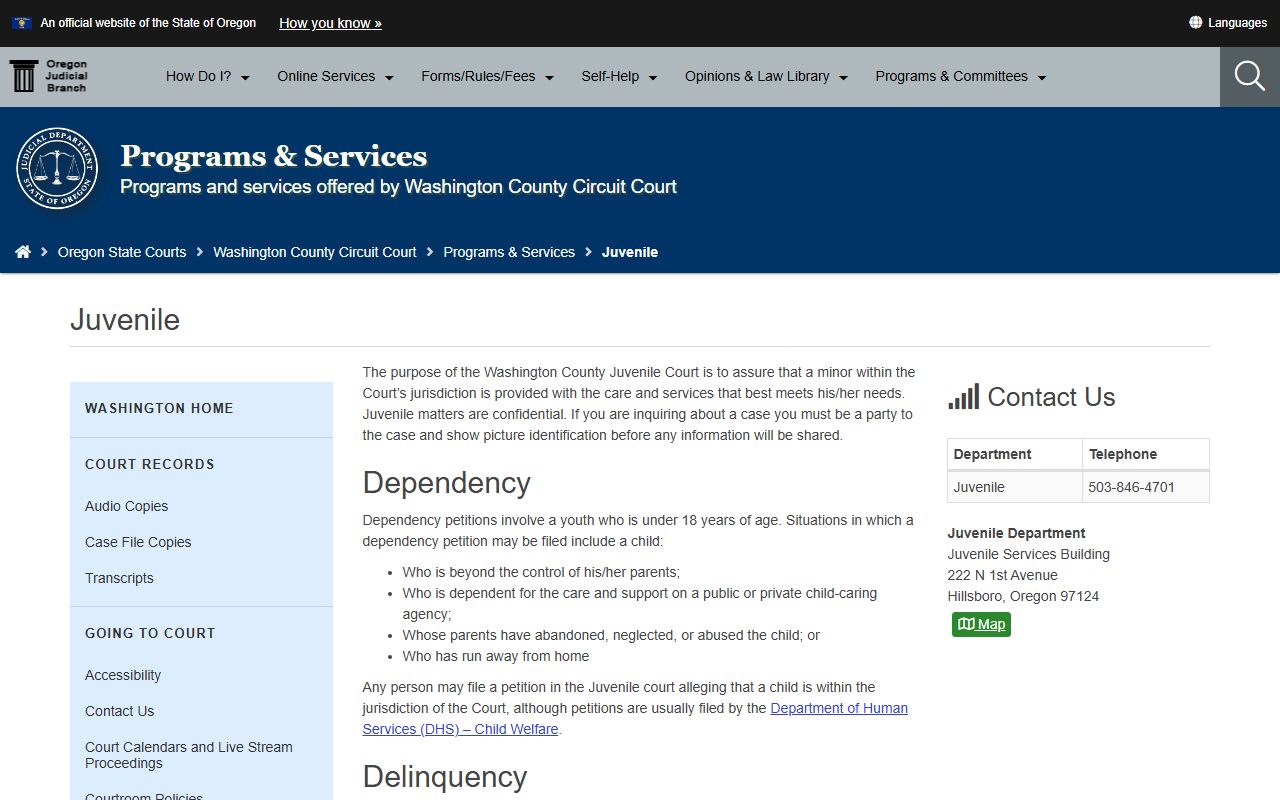Follow the DHS Child Welfare link
The height and width of the screenshot is (800, 1280).
tap(635, 718)
